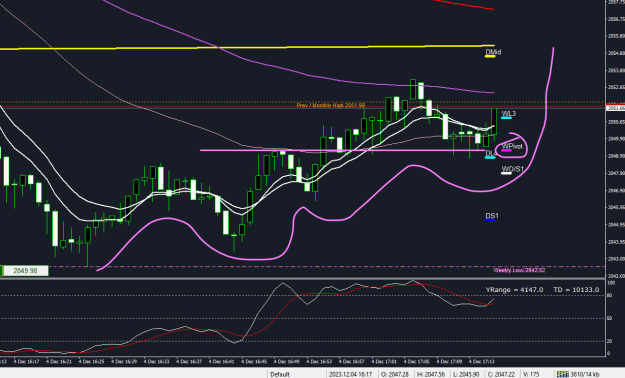Click the 4 Dec 17:05 time label
Viewport: 625px width, 378px height.
(417, 362)
